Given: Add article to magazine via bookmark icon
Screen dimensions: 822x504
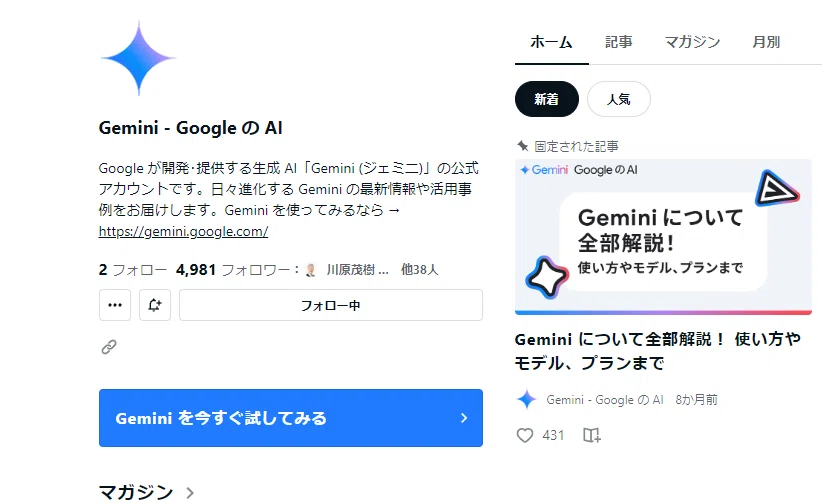Looking at the screenshot, I should pyautogui.click(x=592, y=435).
